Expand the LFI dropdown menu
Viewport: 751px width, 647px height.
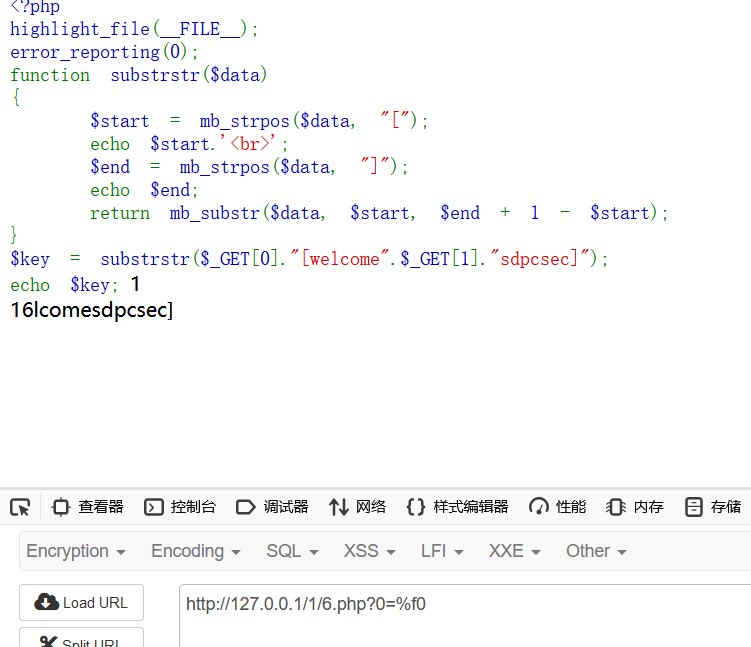442,551
